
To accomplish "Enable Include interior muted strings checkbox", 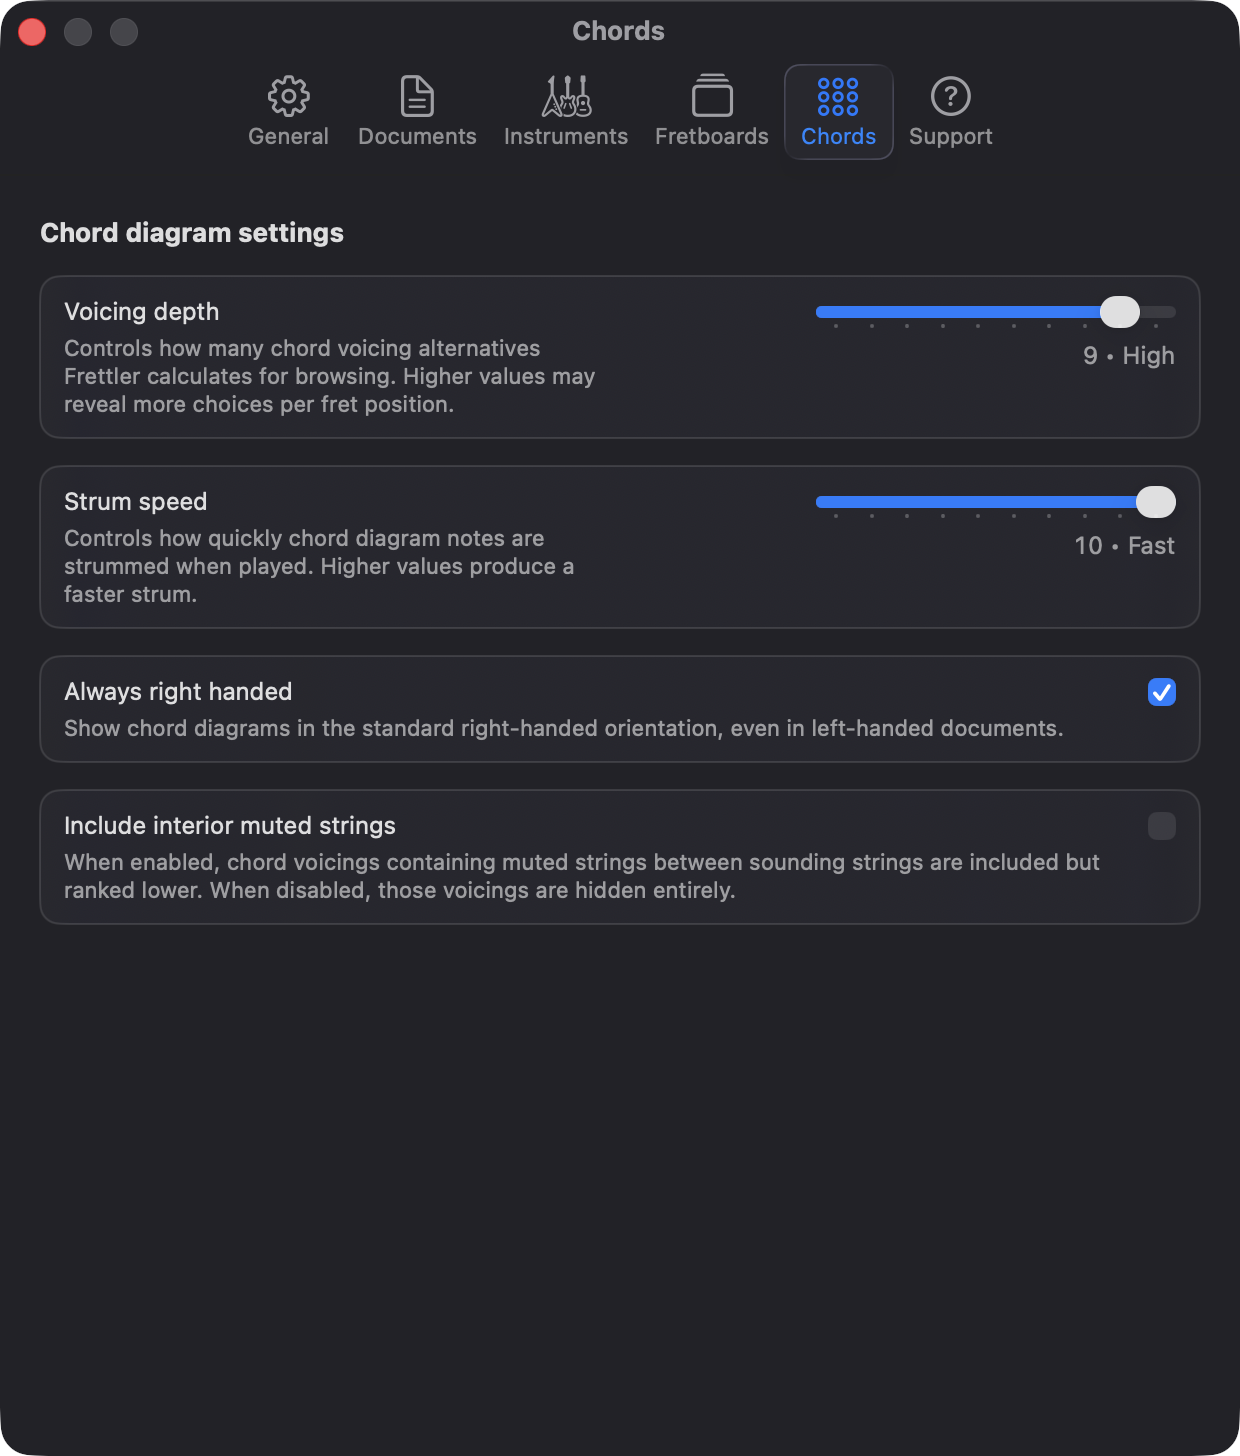I will click(1162, 826).
